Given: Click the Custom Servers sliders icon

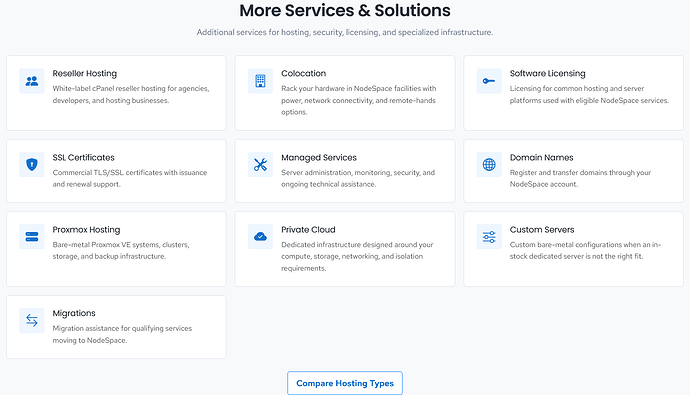Looking at the screenshot, I should (489, 237).
